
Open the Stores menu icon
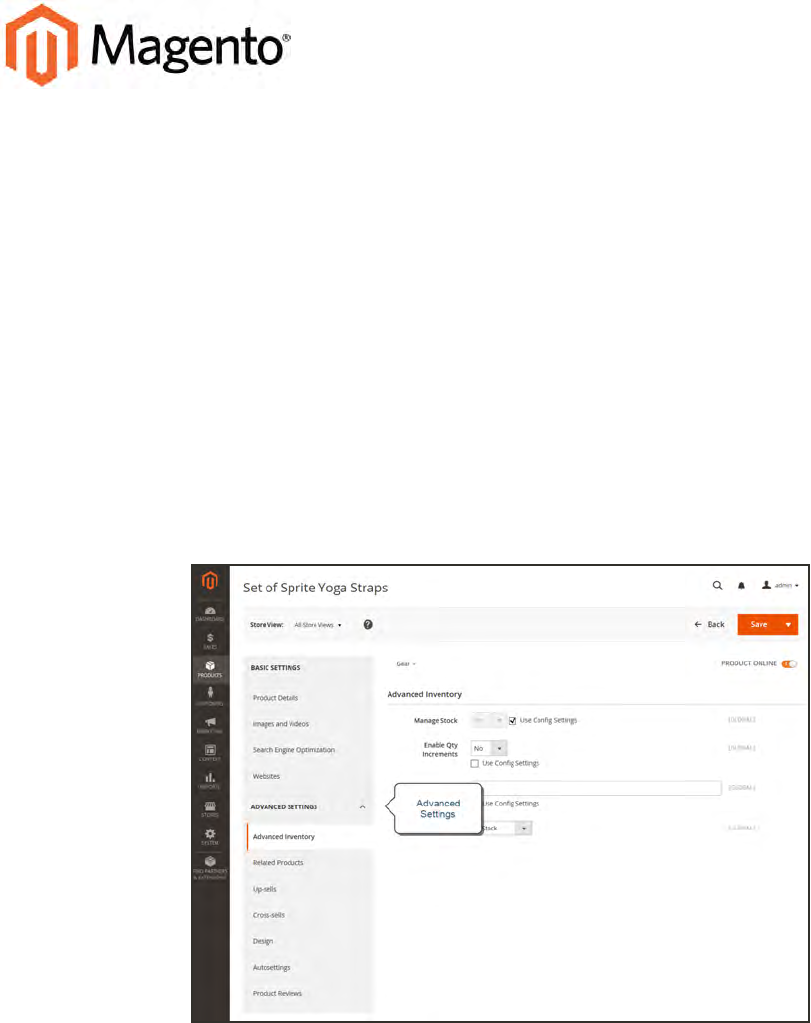click(209, 809)
